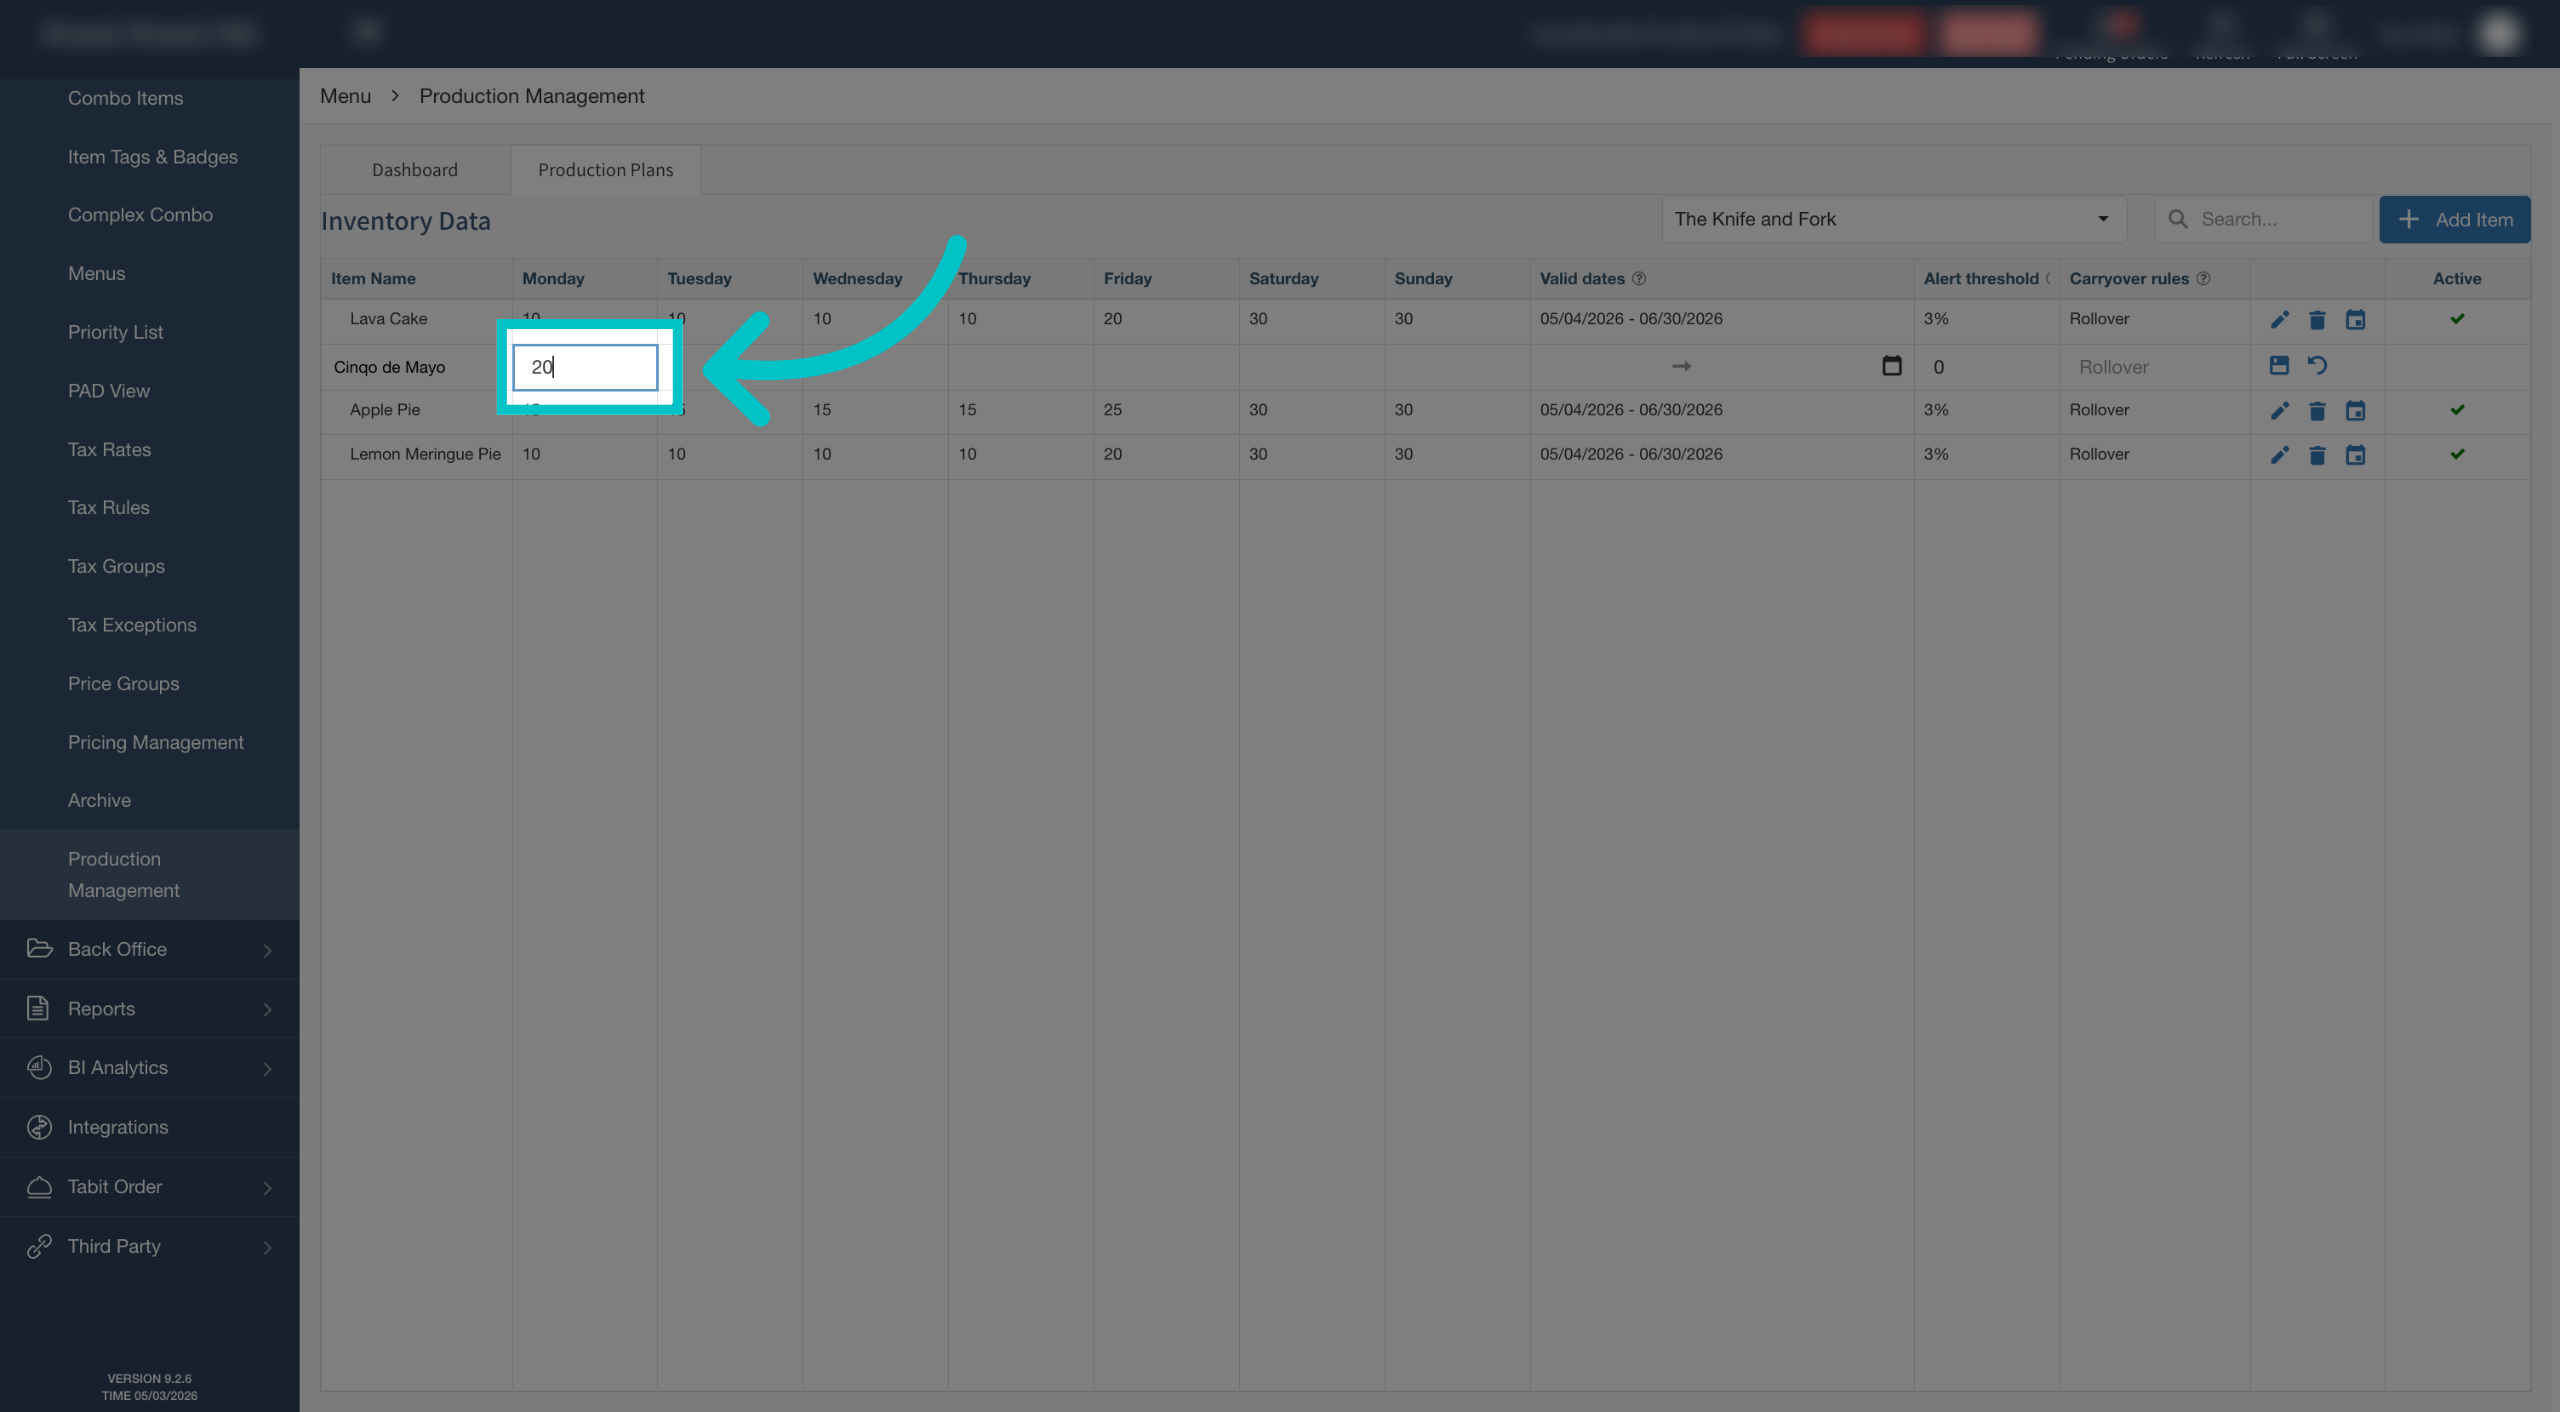Viewport: 2560px width, 1412px height.
Task: Edit the Lava Cake row pencil icon
Action: (x=2279, y=320)
